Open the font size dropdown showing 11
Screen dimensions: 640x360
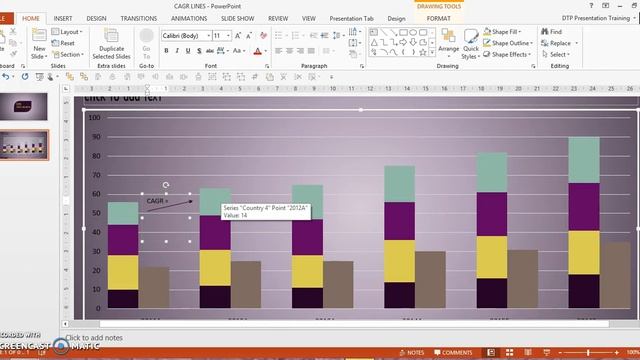click(228, 36)
